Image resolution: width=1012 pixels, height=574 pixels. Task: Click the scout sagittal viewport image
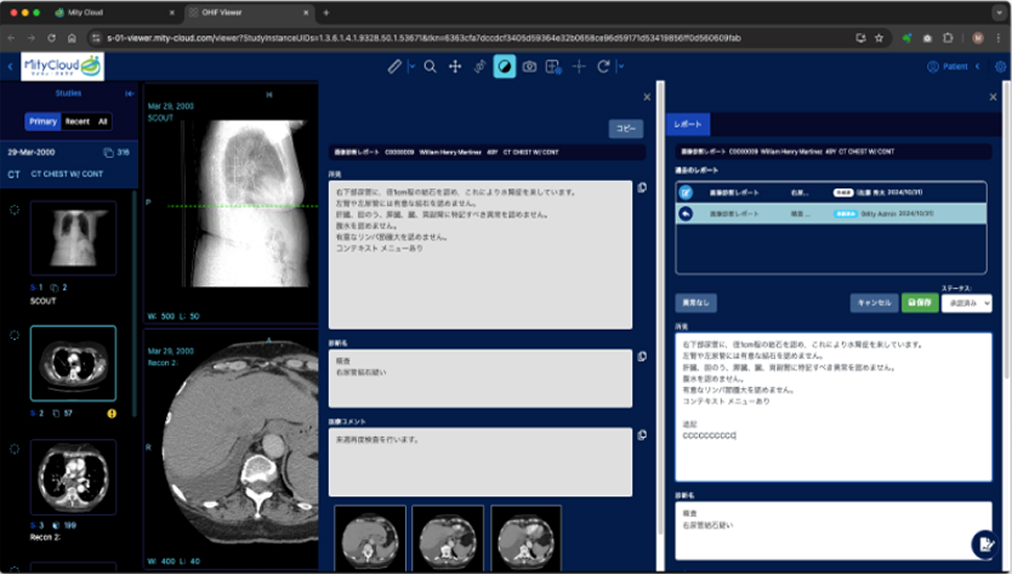click(x=230, y=202)
